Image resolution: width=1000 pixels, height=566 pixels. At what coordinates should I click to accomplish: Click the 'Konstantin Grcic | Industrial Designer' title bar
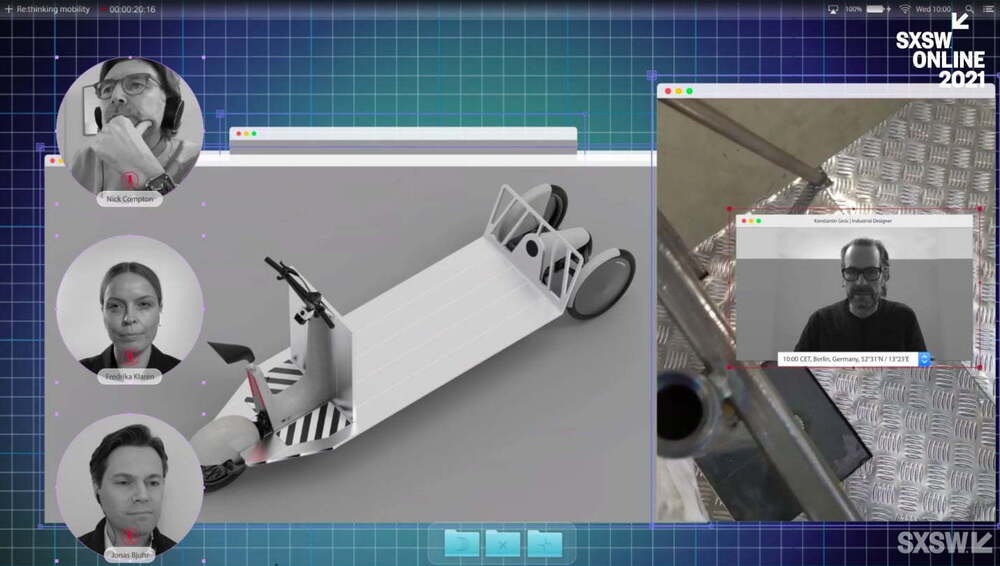click(x=854, y=220)
